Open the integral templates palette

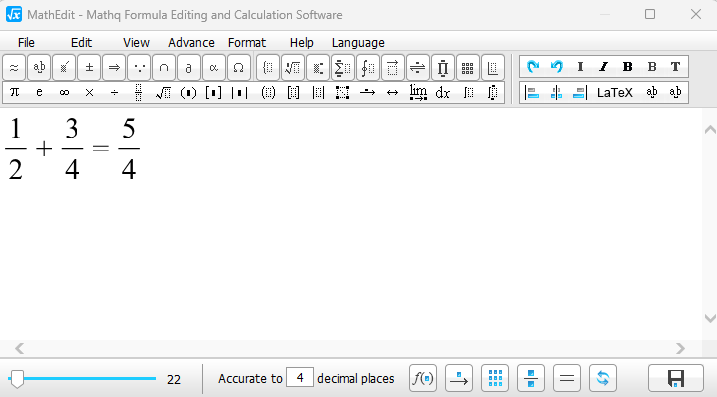368,68
